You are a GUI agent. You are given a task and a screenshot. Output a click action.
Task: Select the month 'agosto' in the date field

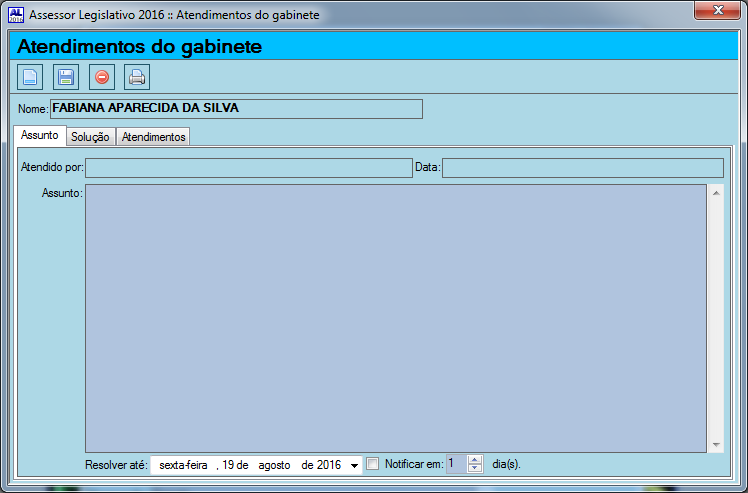[x=274, y=465]
